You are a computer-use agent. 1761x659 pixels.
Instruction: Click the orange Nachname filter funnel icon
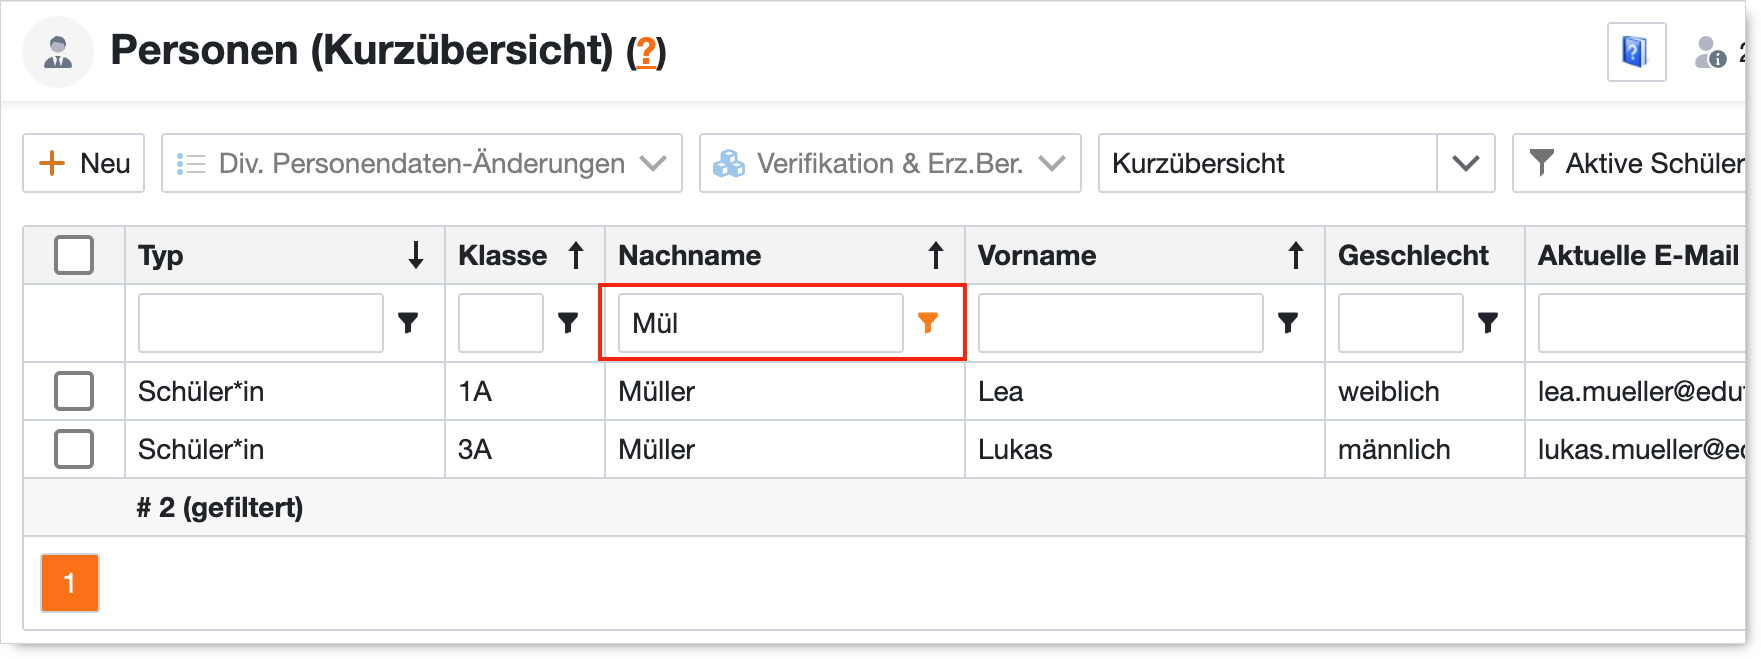click(x=928, y=322)
